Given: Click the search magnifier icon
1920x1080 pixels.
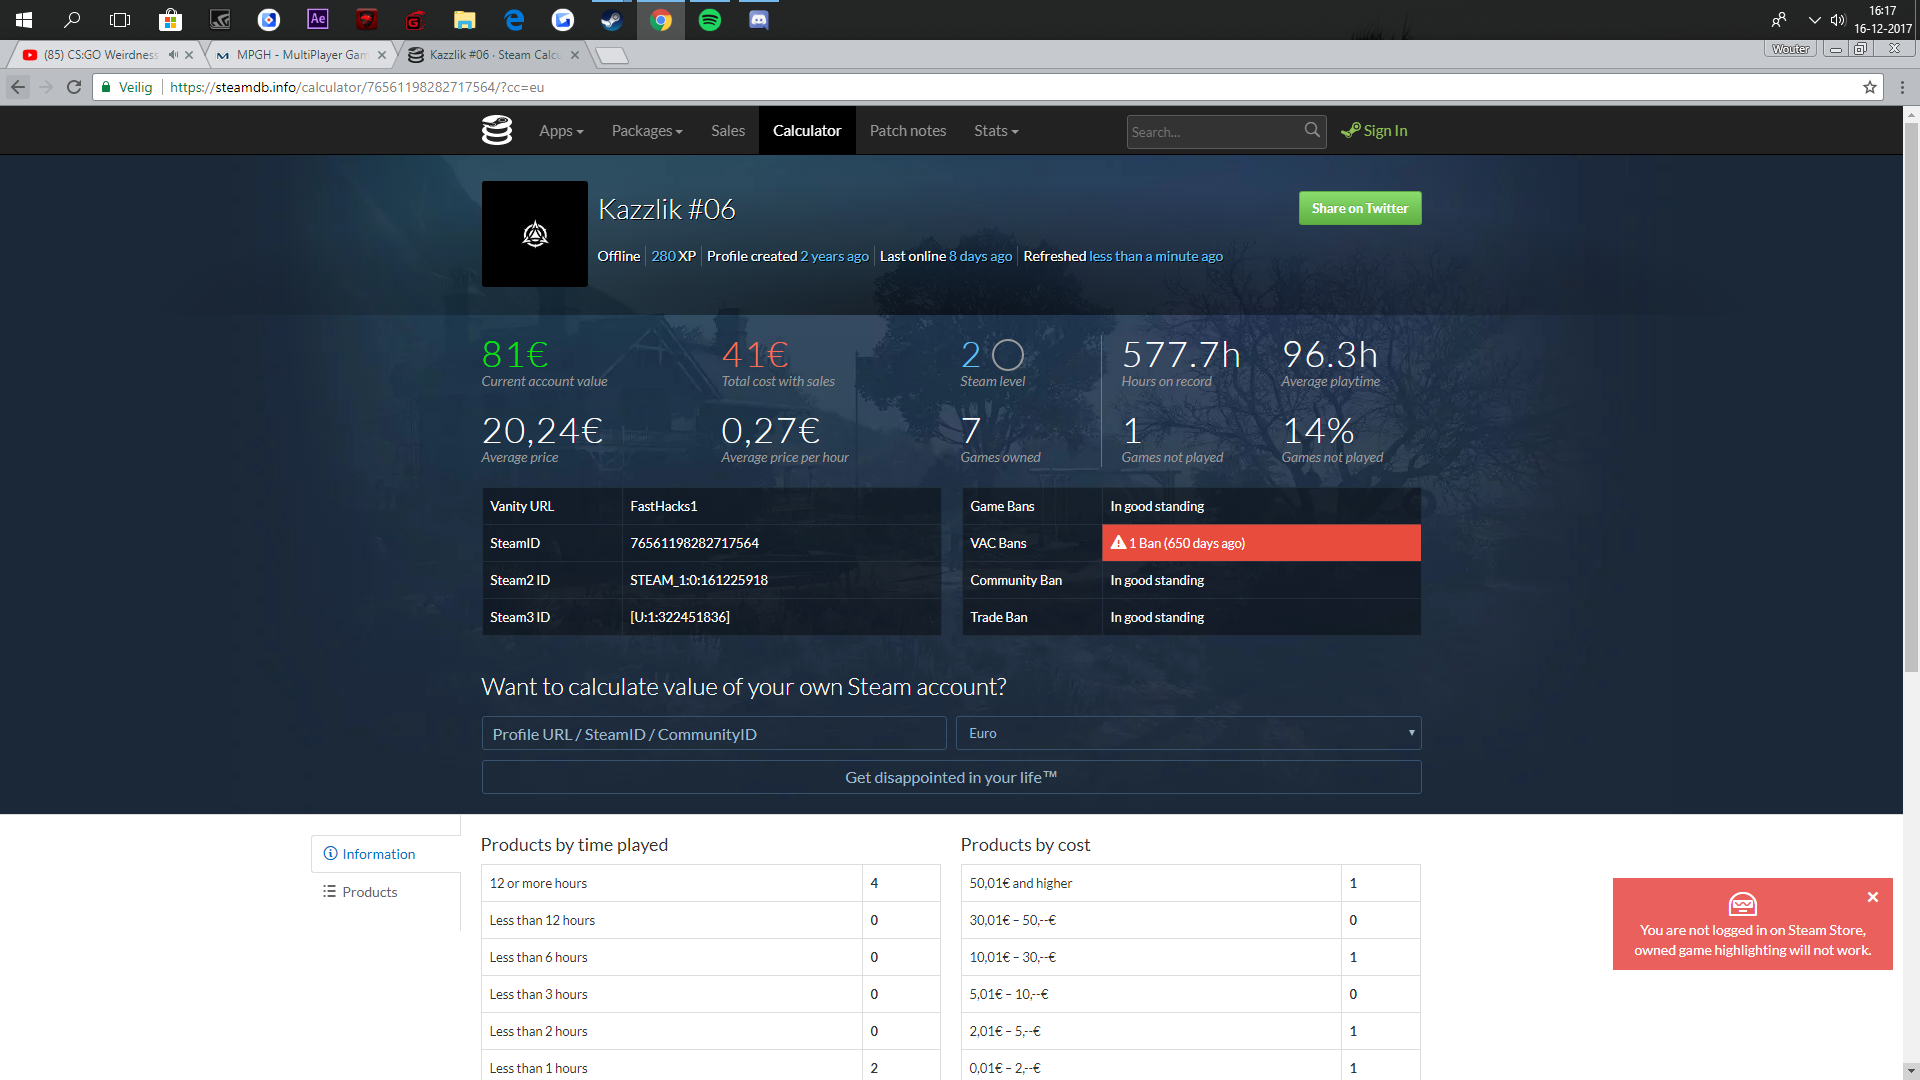Looking at the screenshot, I should click(x=1312, y=131).
